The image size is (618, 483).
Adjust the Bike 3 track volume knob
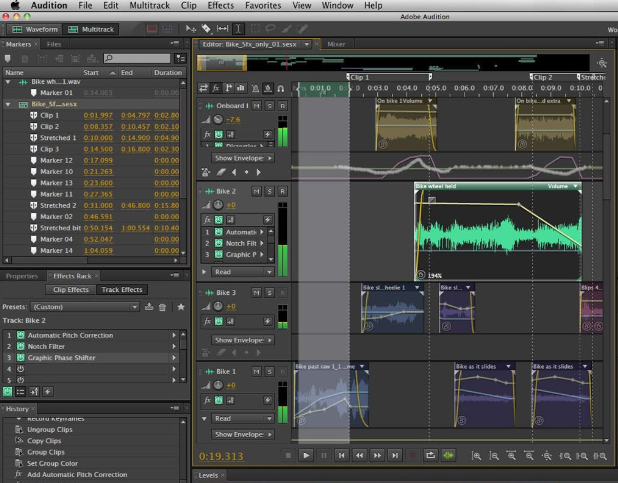pos(218,306)
